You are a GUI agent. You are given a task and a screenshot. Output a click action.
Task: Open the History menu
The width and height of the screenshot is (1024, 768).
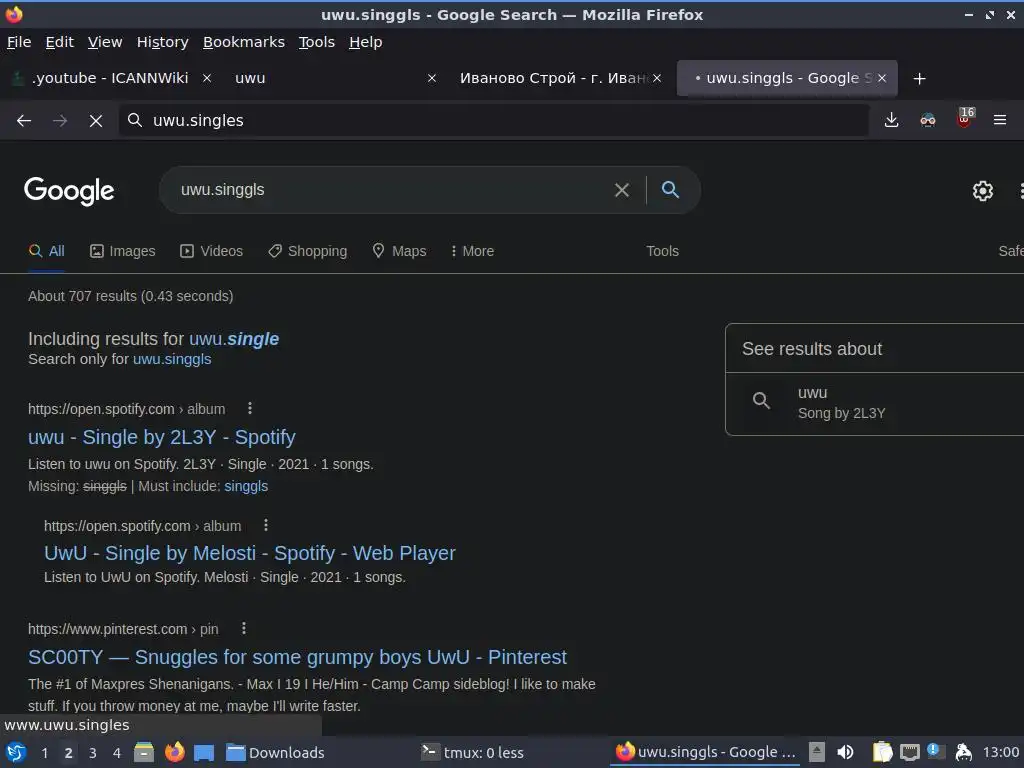pyautogui.click(x=163, y=42)
